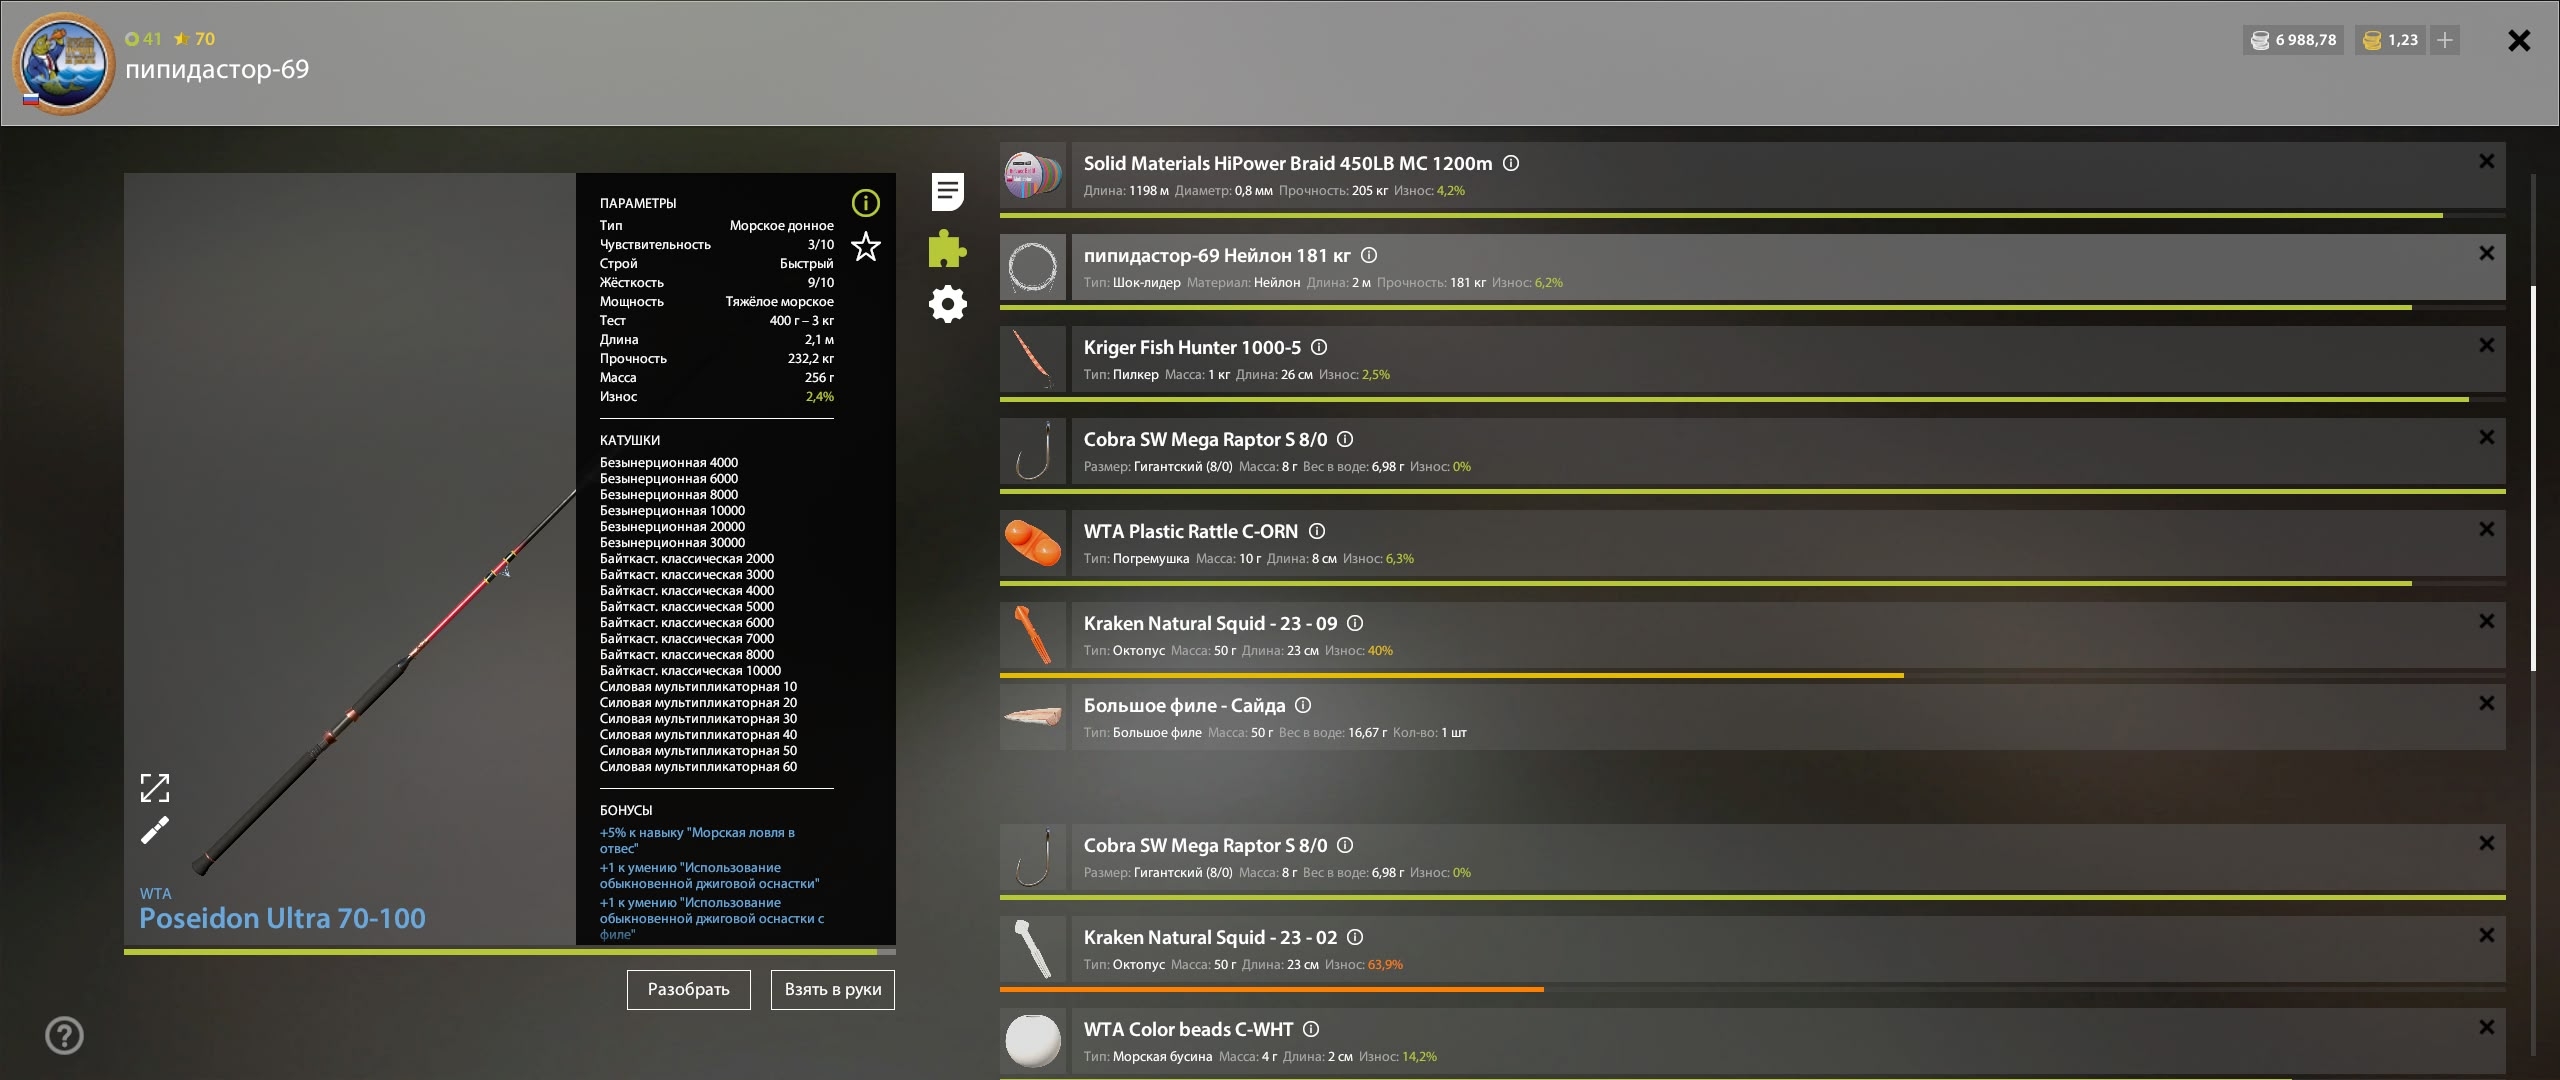
Task: Click the Kraken Squid 23-02 wear bar
Action: [1270, 989]
